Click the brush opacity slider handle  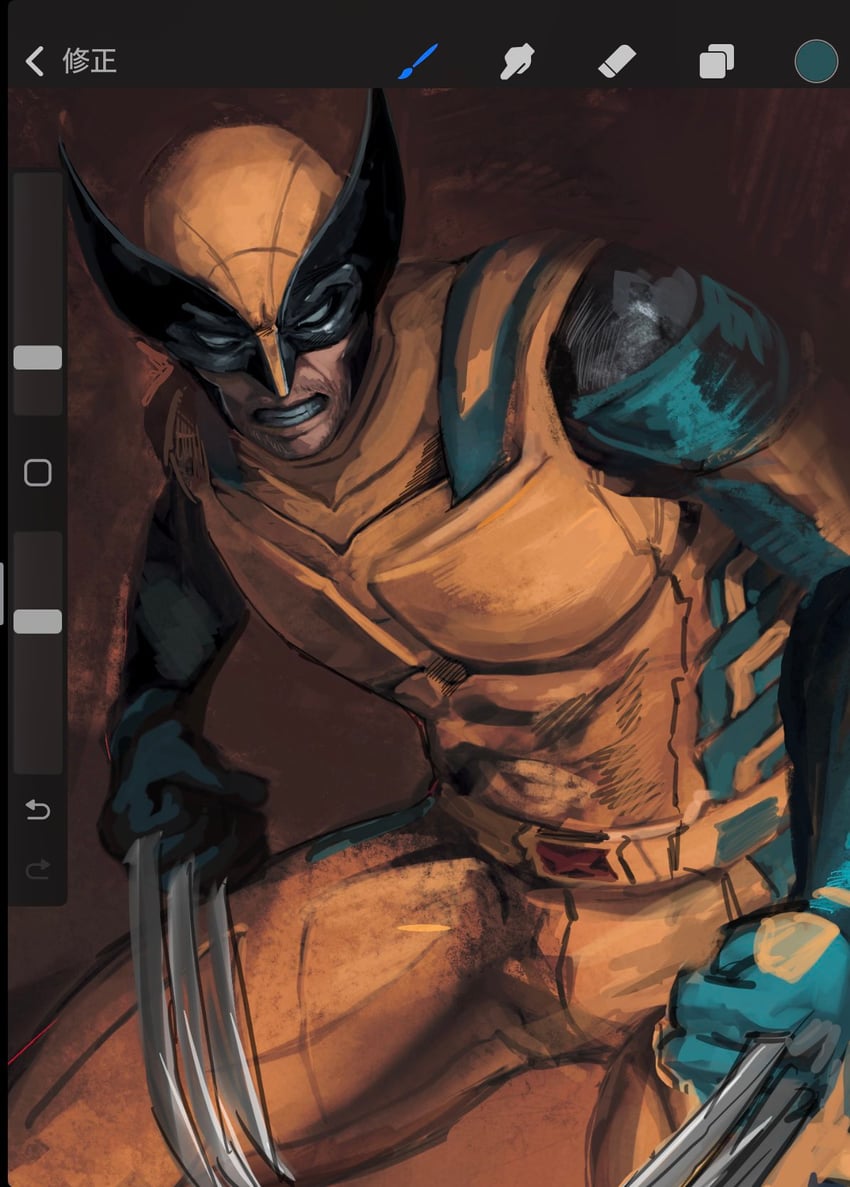click(x=38, y=621)
